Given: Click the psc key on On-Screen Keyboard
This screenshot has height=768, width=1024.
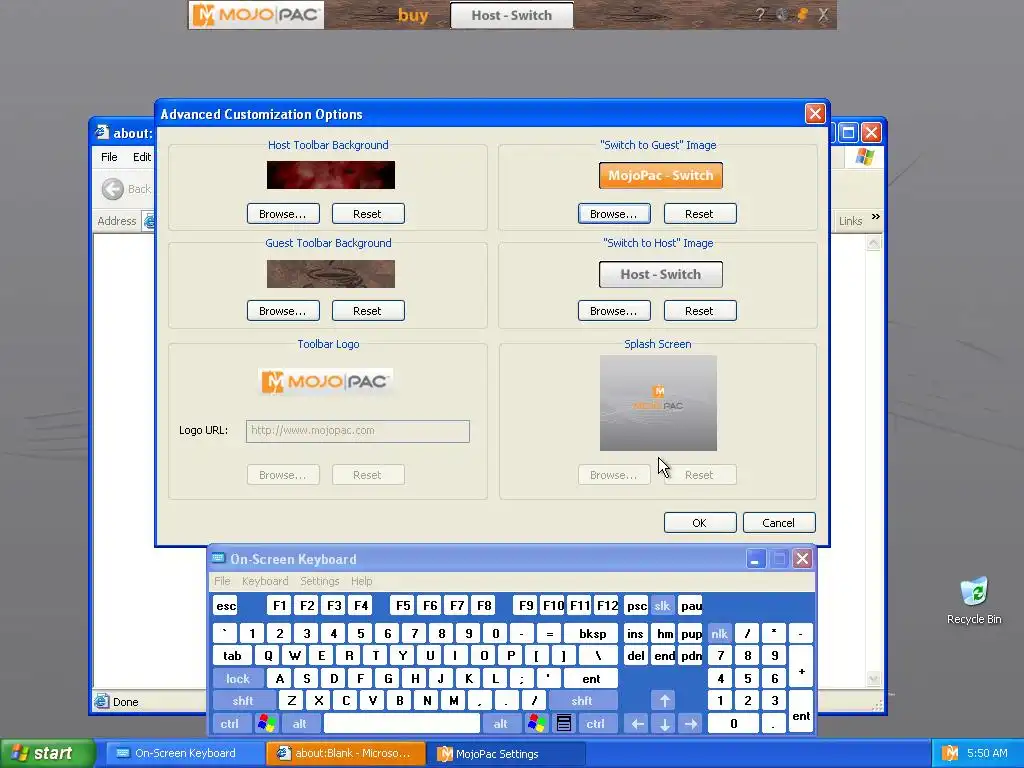Looking at the screenshot, I should (636, 606).
